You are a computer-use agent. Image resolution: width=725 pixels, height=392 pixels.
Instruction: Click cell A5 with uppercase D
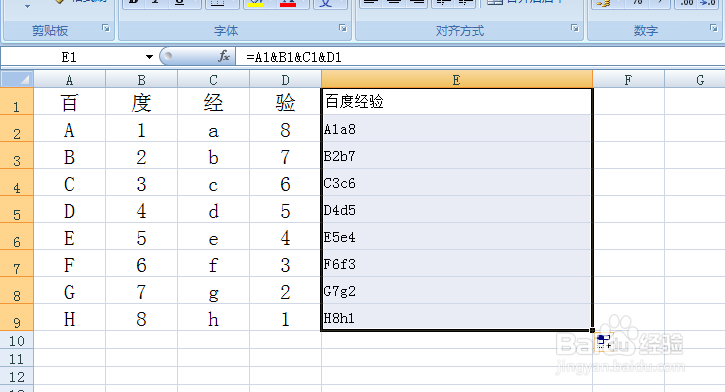(69, 209)
